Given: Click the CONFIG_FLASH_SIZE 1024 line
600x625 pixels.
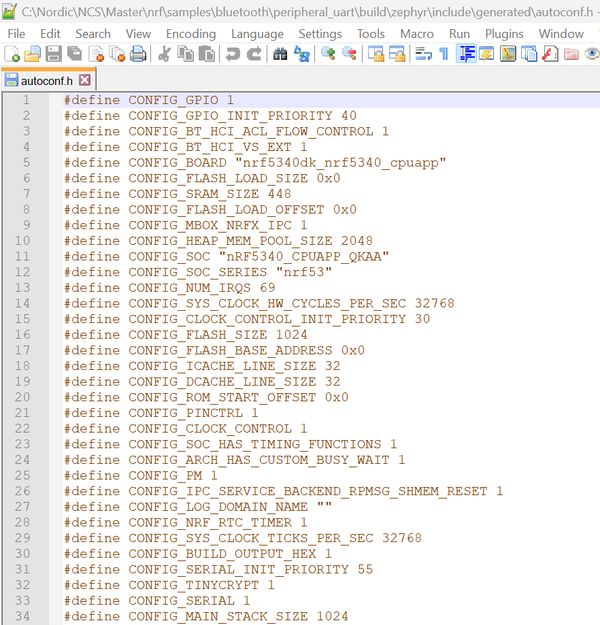Looking at the screenshot, I should [x=186, y=334].
